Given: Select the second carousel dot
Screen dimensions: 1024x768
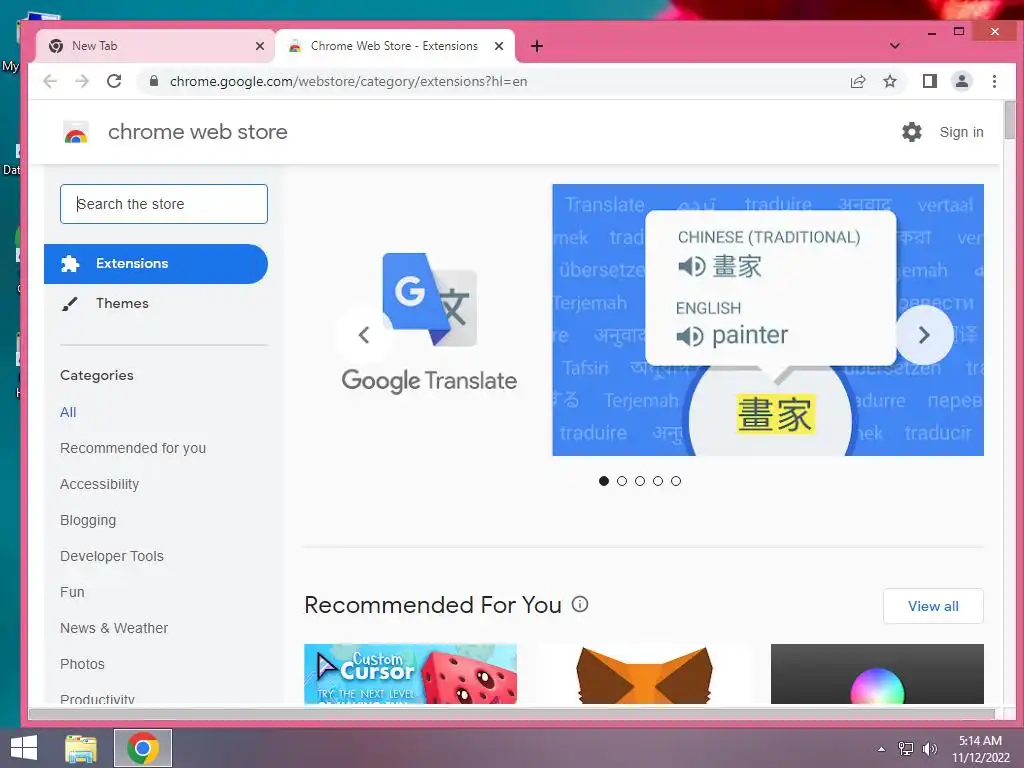Looking at the screenshot, I should click(x=622, y=481).
